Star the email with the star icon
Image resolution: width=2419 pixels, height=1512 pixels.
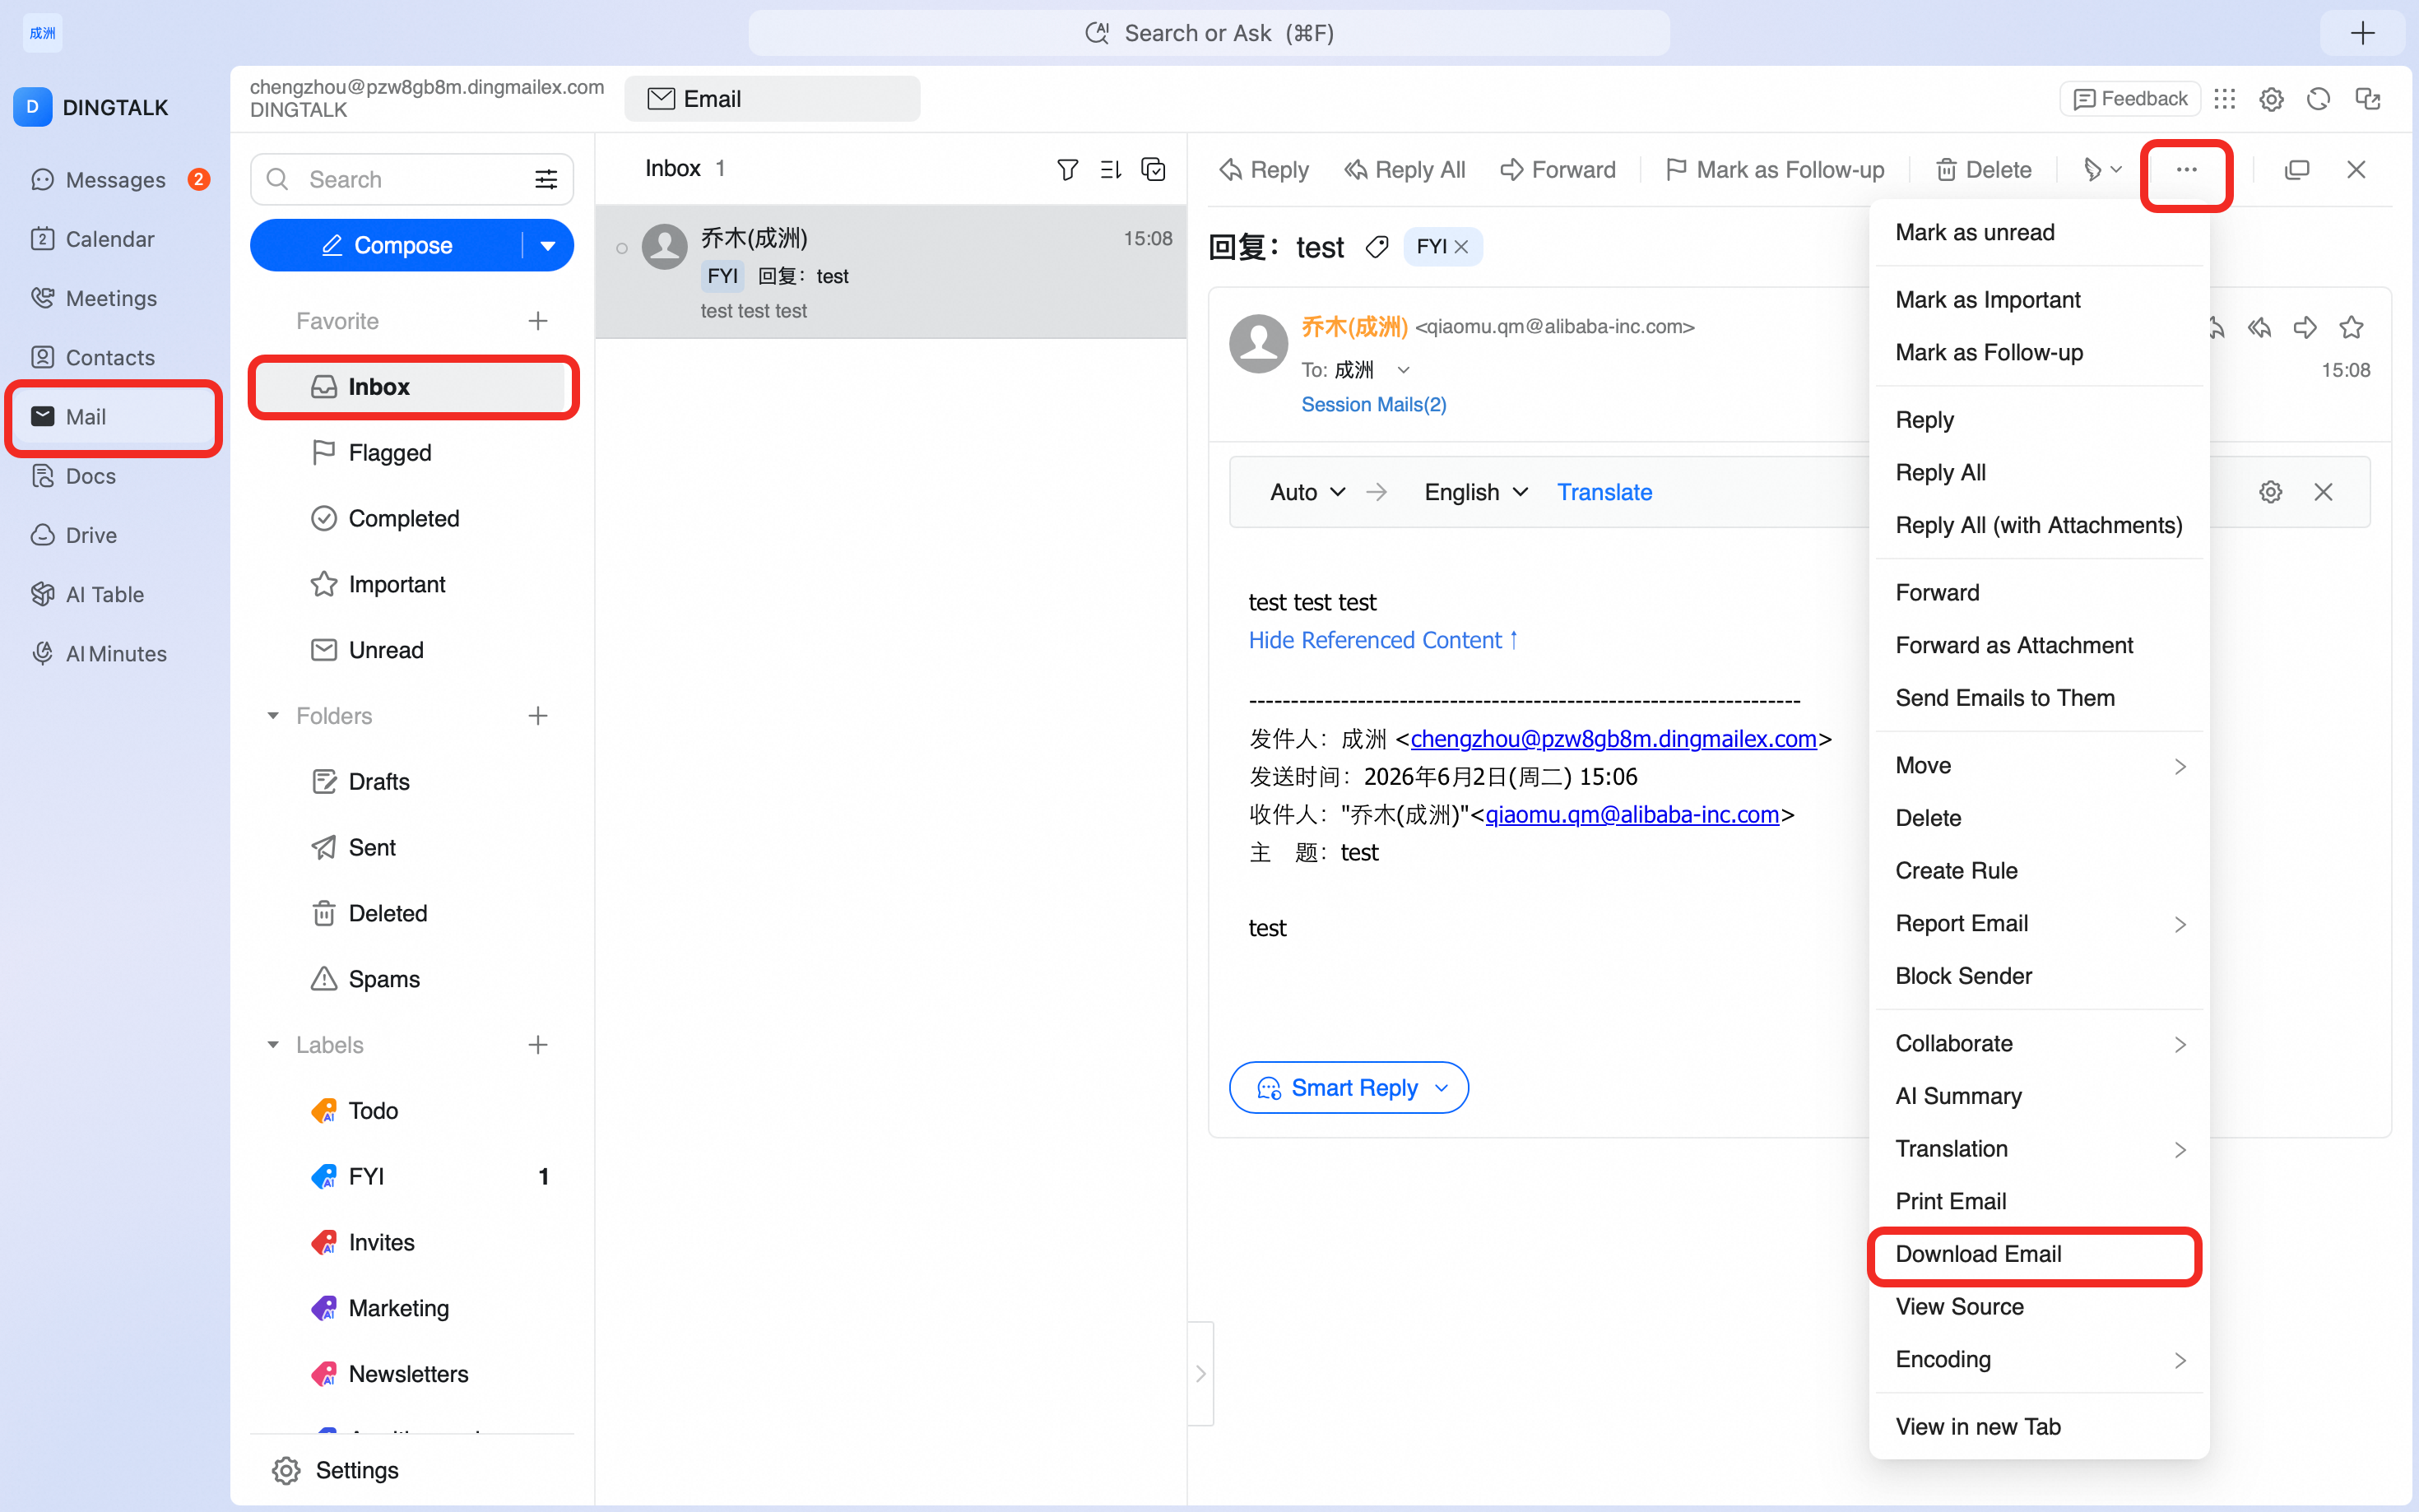(x=2351, y=327)
